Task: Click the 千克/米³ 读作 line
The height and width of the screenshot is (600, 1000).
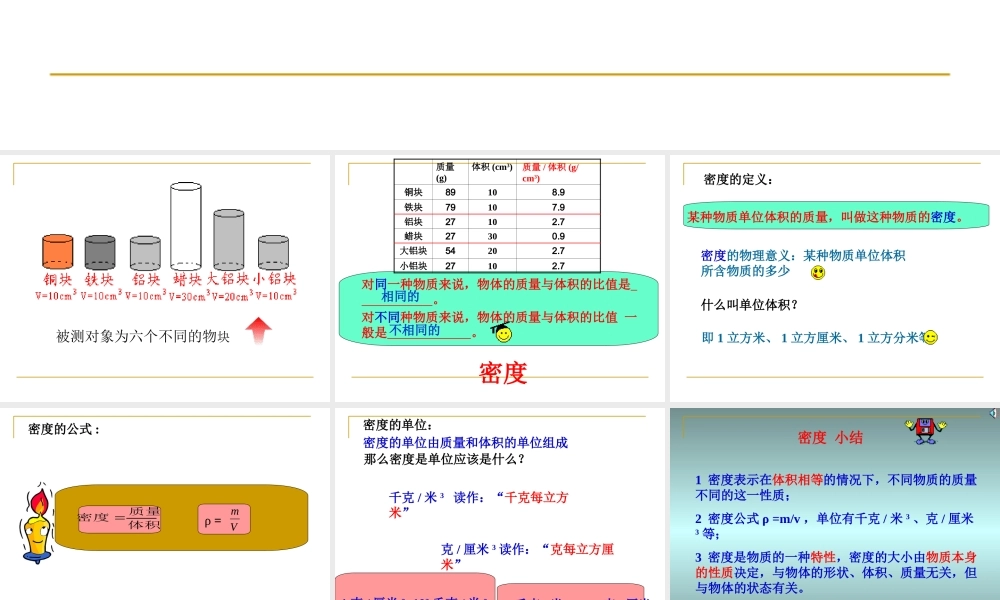Action: [478, 504]
